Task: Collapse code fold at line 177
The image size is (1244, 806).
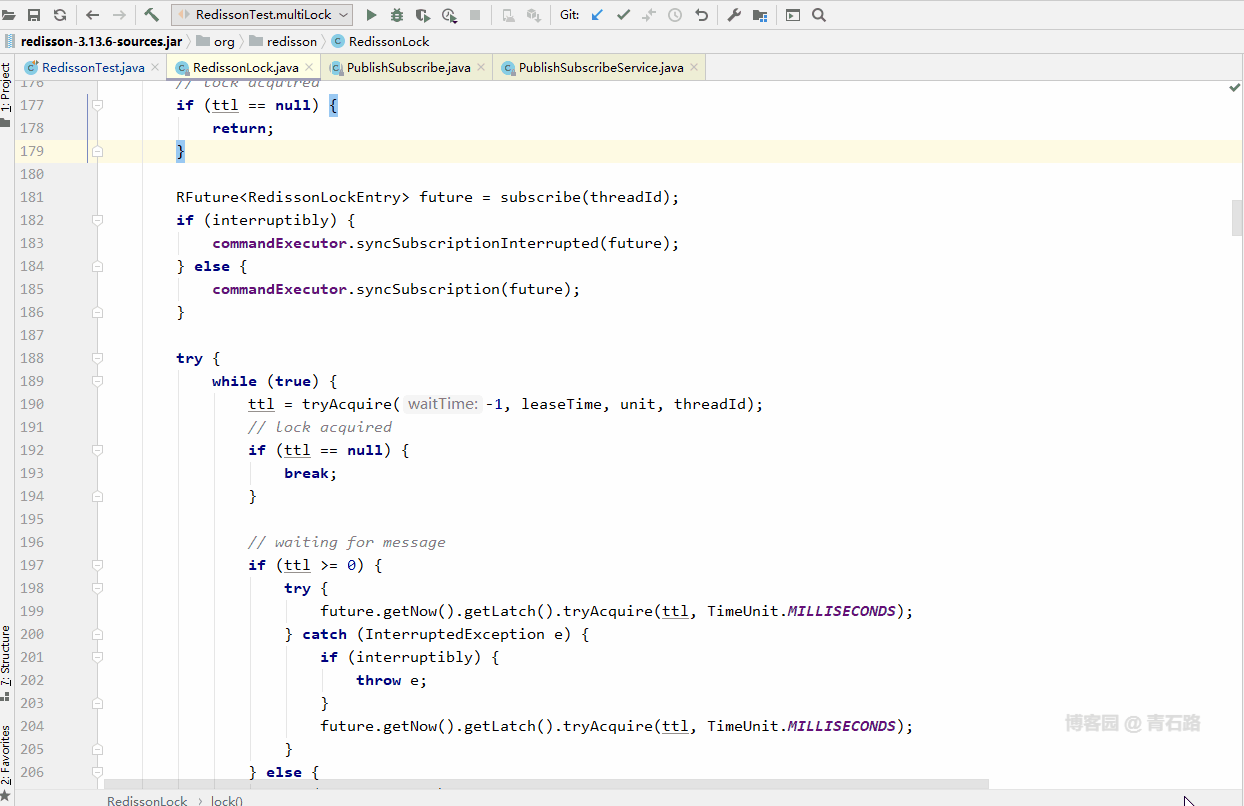Action: pos(98,105)
